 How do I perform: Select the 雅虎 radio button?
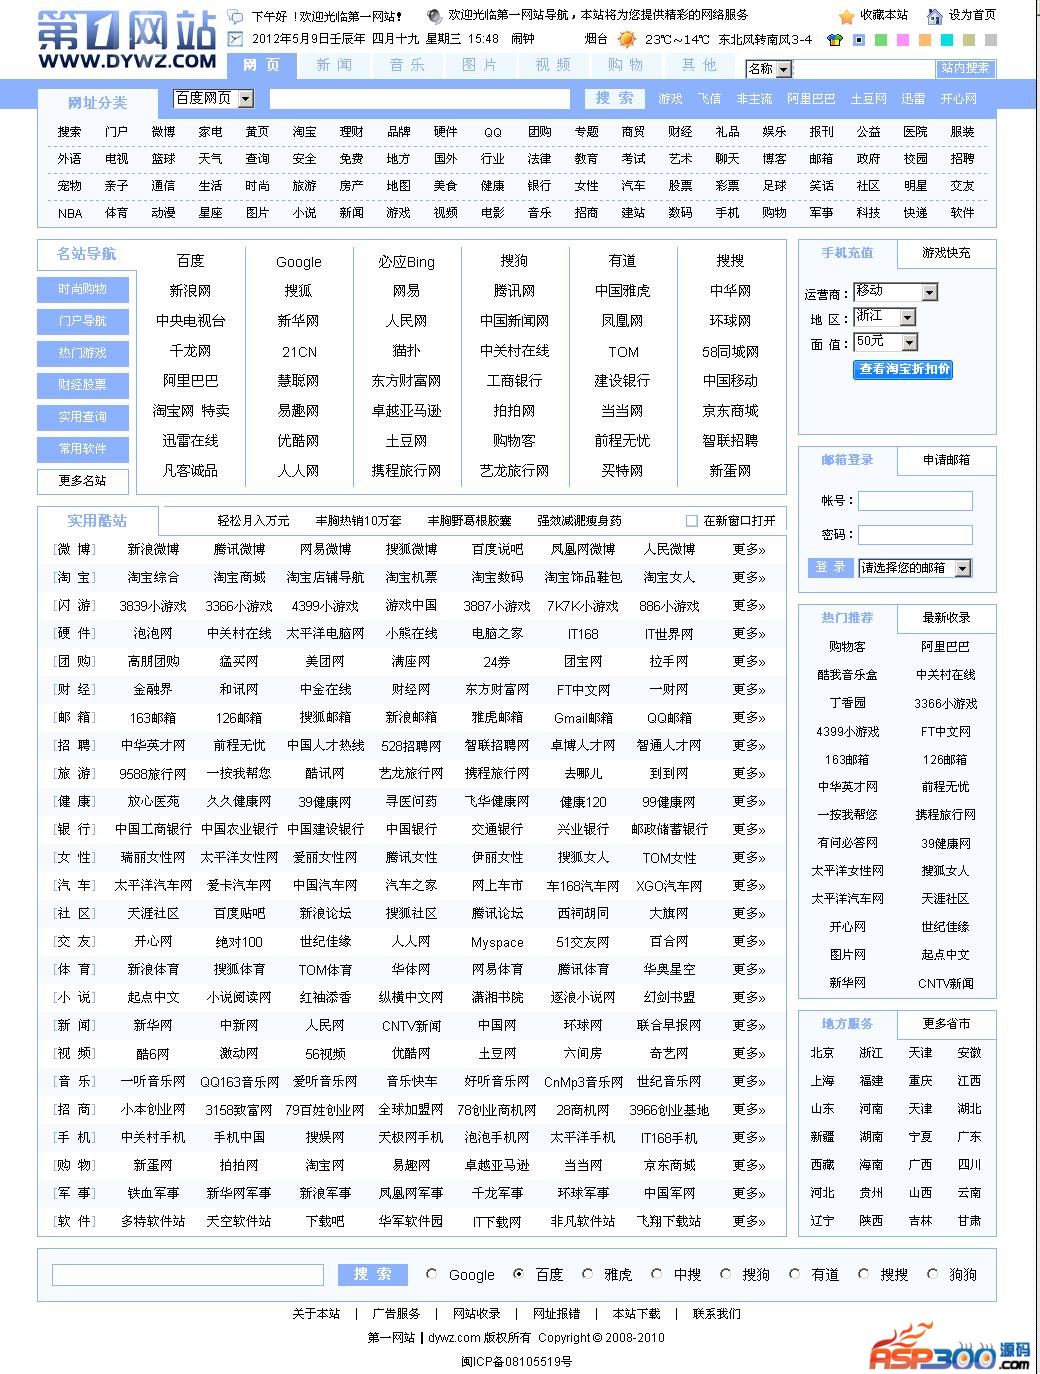click(588, 1274)
